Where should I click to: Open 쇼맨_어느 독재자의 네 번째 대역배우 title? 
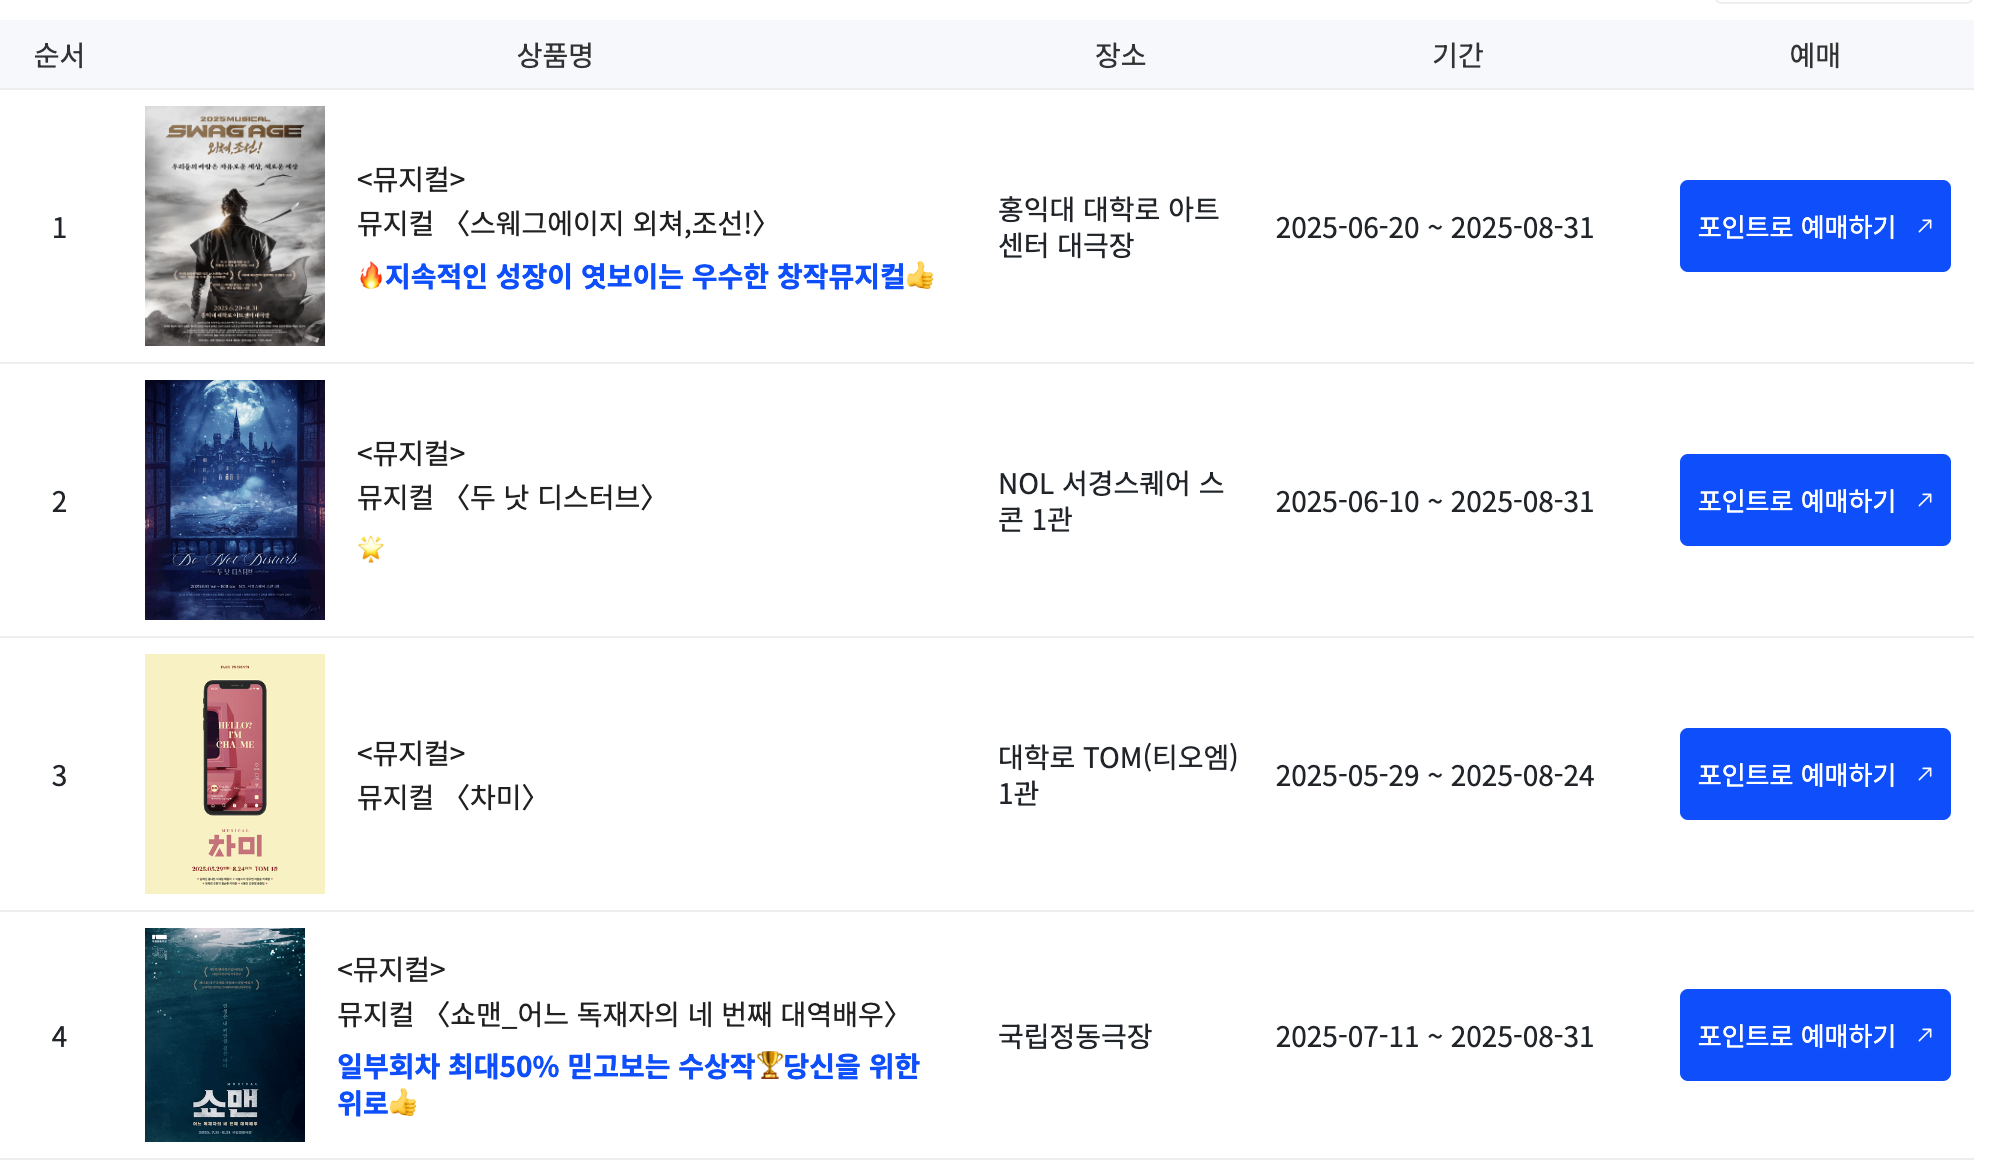pos(617,1014)
